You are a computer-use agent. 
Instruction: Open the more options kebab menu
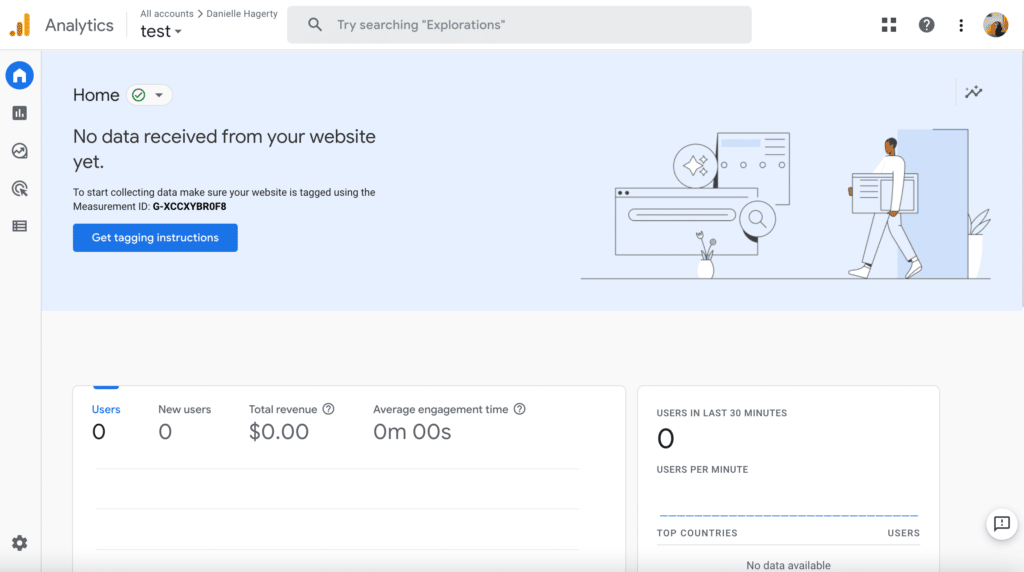pos(961,25)
